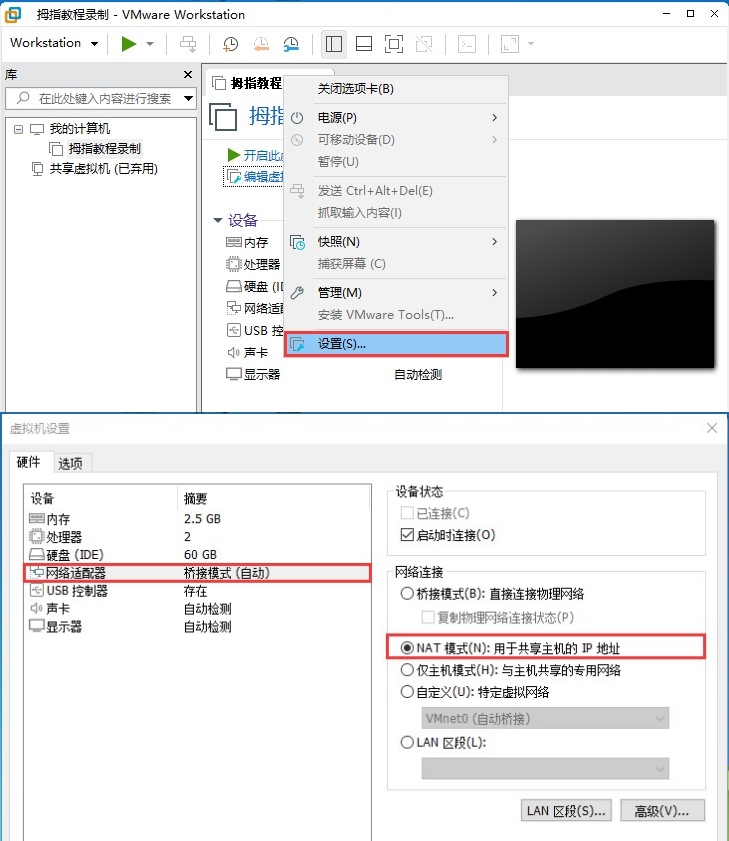This screenshot has height=841, width=729.
Task: Open 电源(P) submenu in context menu
Action: tap(396, 117)
